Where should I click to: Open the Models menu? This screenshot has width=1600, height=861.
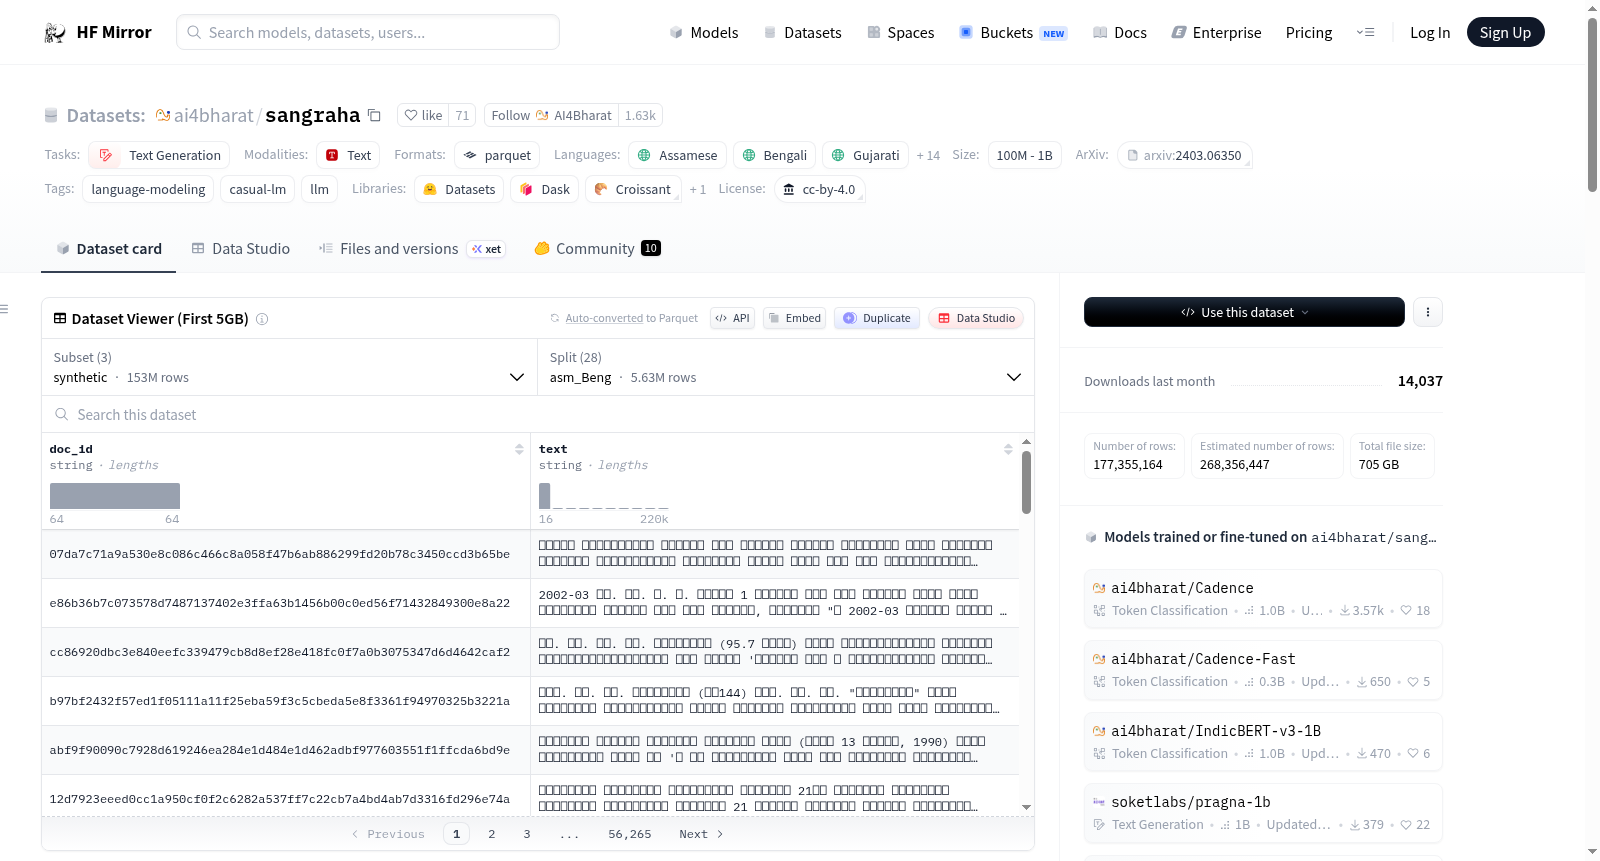click(x=704, y=33)
